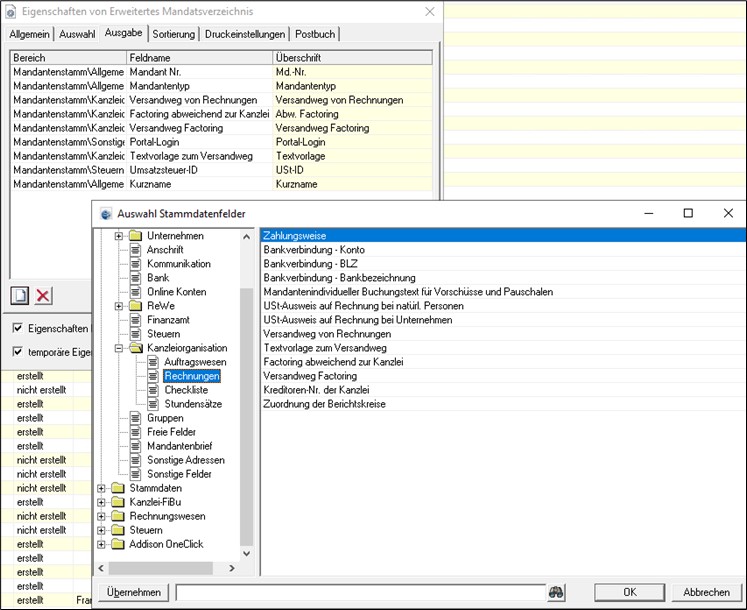The height and width of the screenshot is (610, 747).
Task: Expand the ReWe tree node
Action: (119, 306)
